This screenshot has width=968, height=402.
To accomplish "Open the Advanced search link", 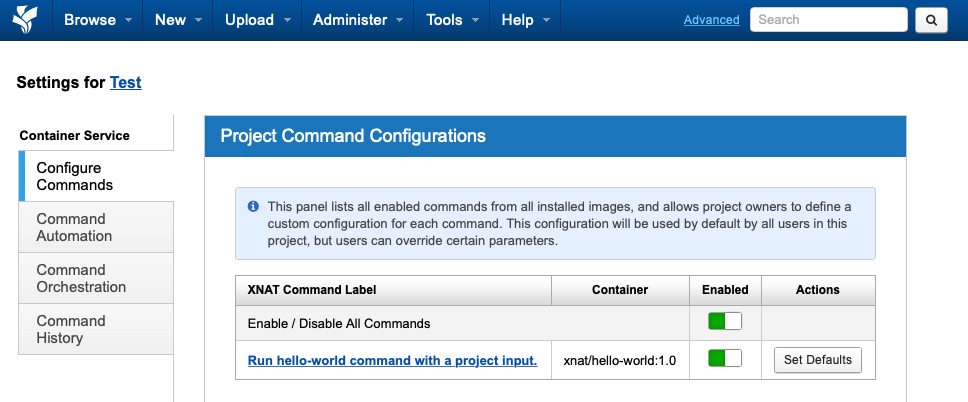I will click(711, 20).
